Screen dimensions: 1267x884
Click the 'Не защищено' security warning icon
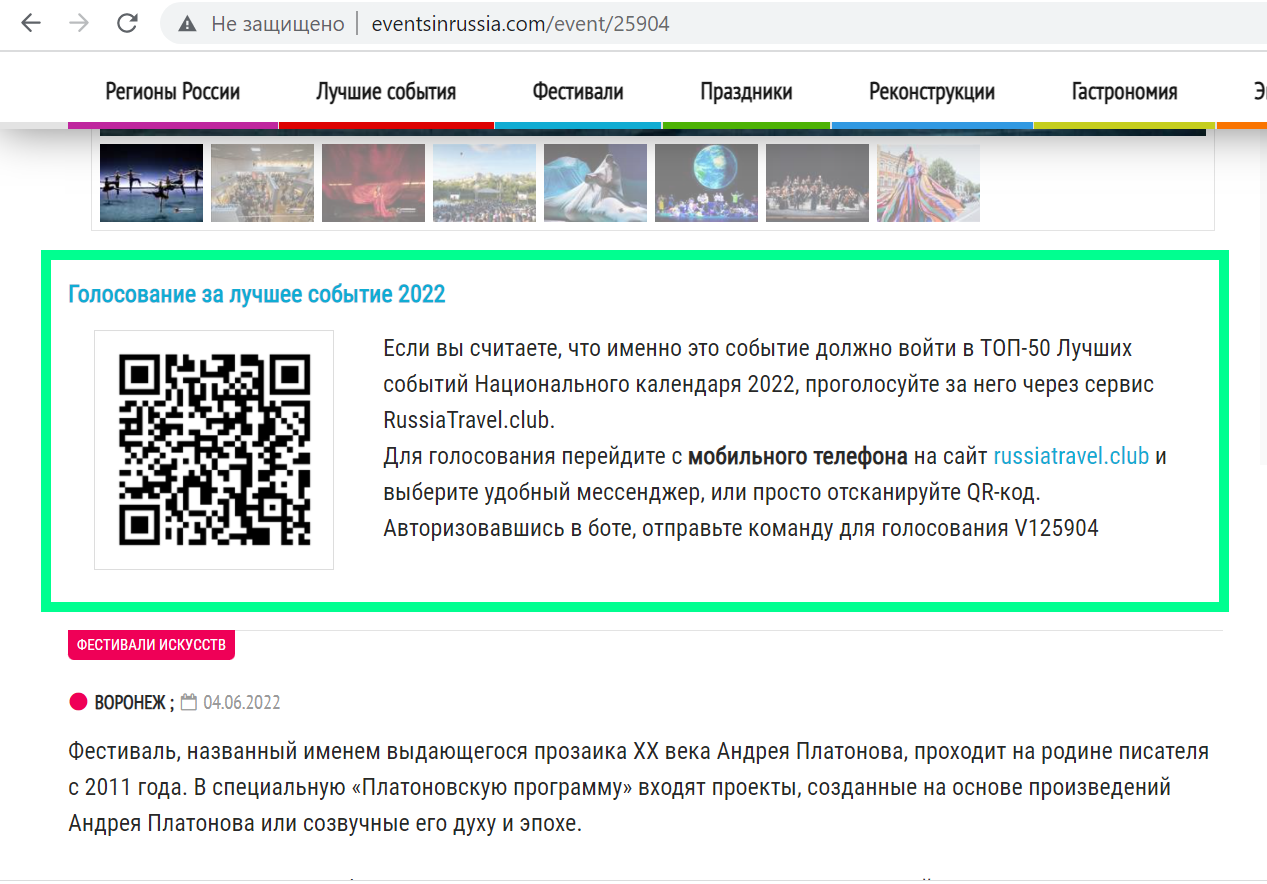click(x=186, y=23)
